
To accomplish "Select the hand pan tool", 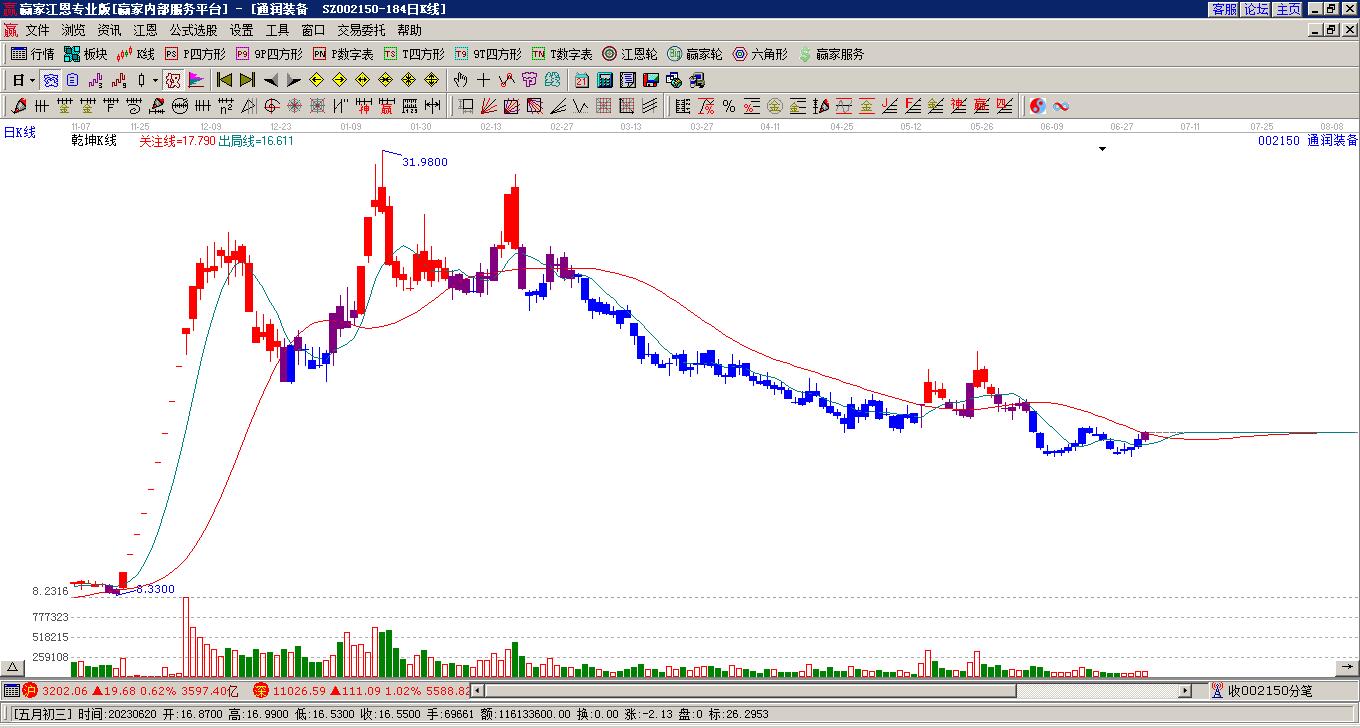I will [460, 80].
